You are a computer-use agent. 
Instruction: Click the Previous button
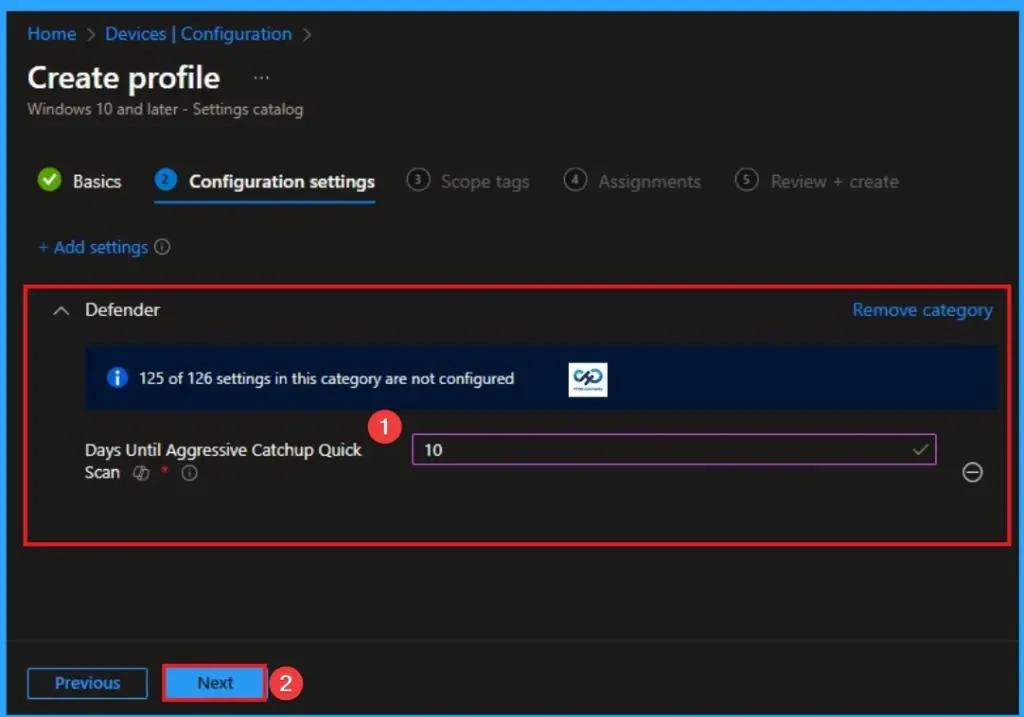click(87, 683)
